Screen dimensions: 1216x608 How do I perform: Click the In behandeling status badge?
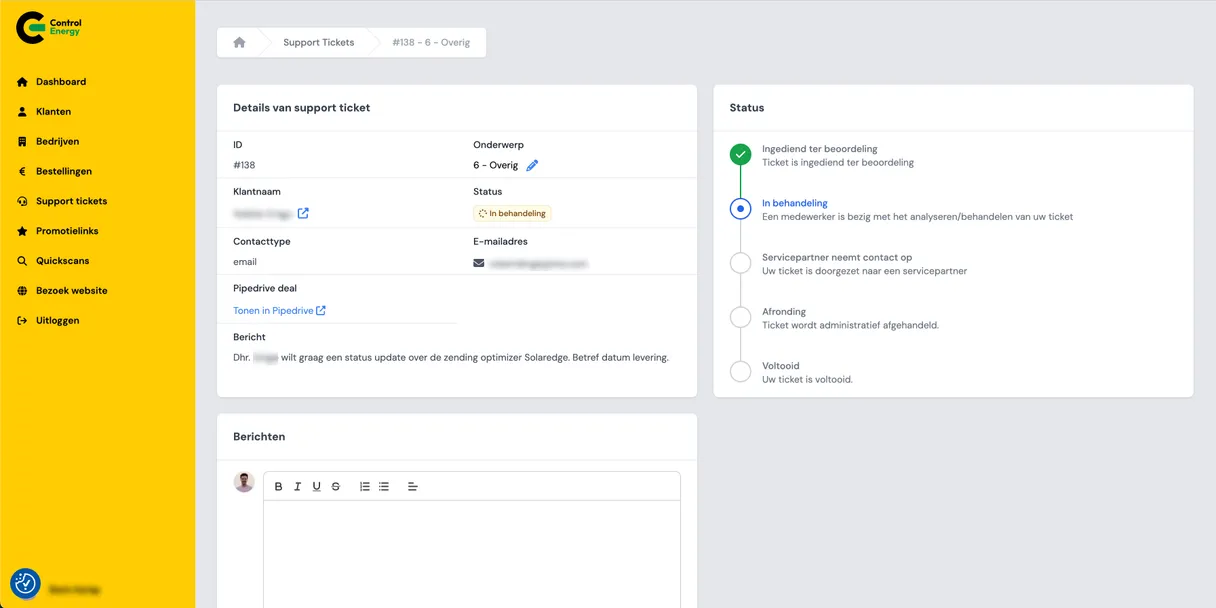(512, 213)
